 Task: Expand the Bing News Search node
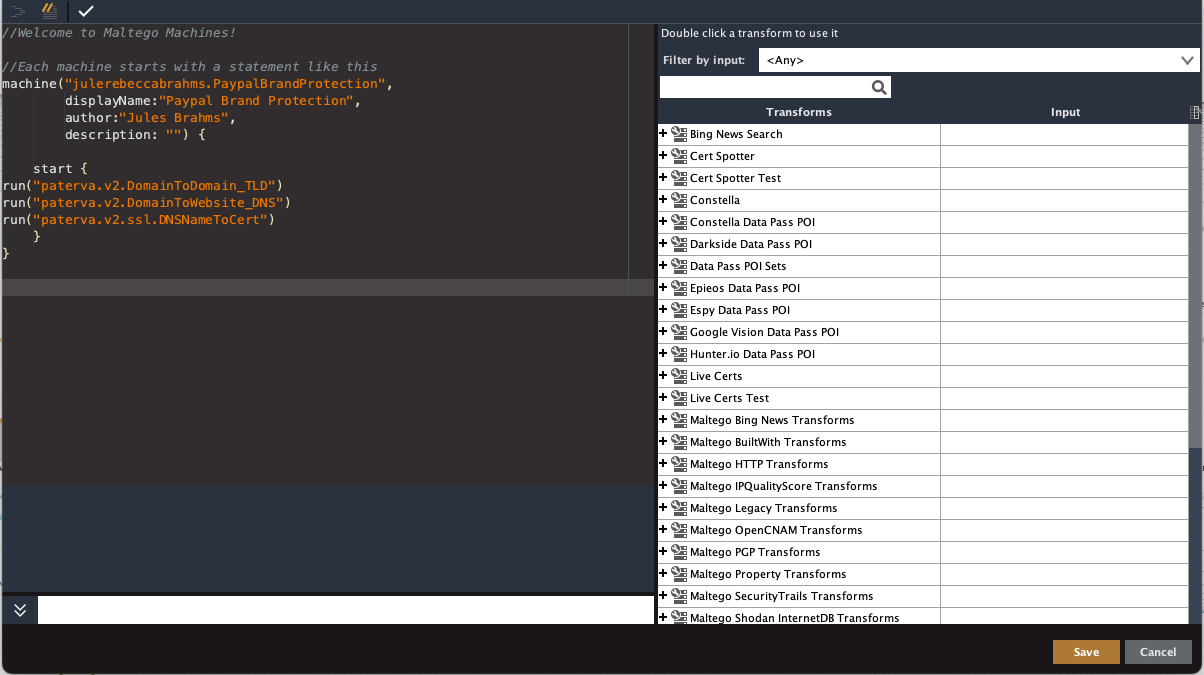(x=663, y=134)
